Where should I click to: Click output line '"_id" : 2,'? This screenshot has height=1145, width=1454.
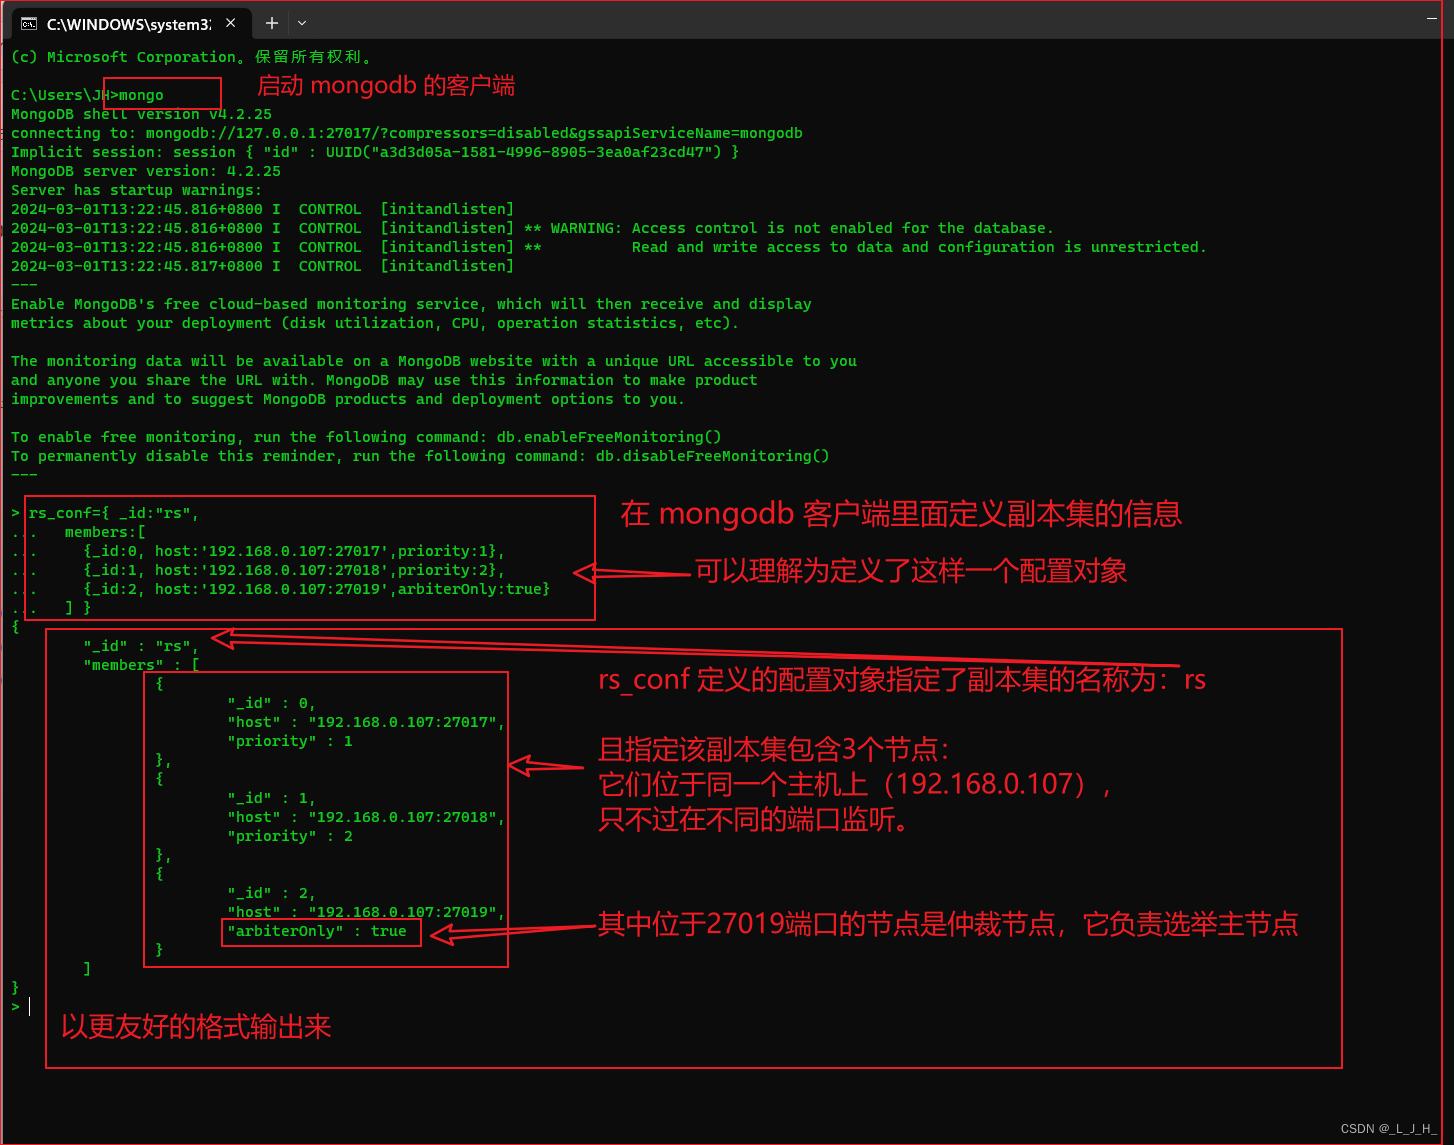[272, 893]
